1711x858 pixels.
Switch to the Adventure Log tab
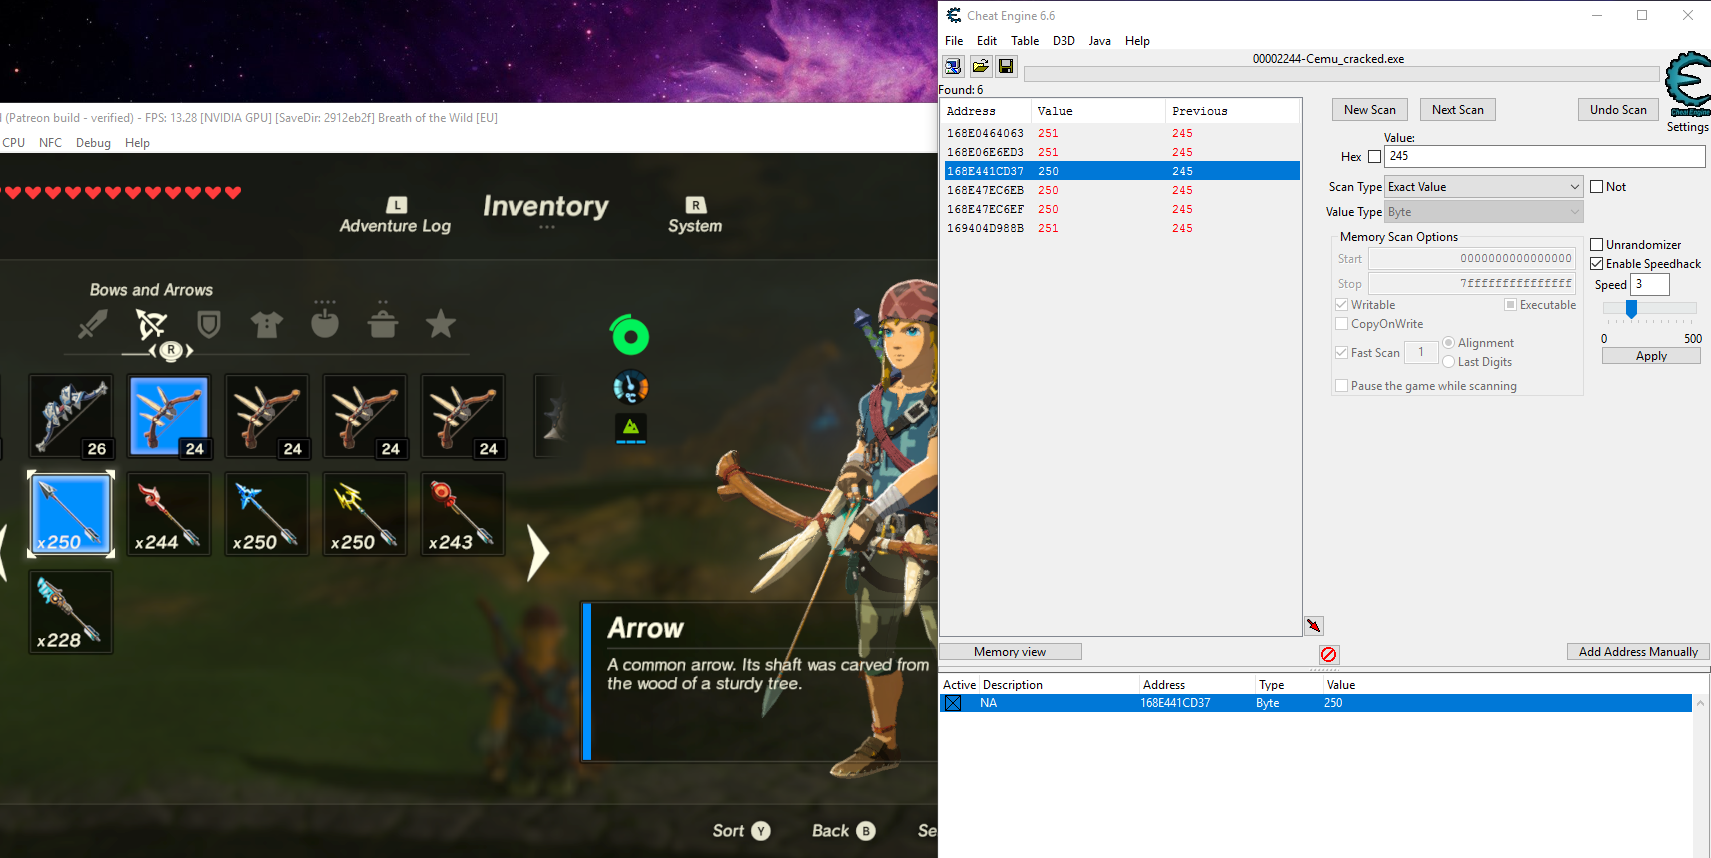point(395,216)
